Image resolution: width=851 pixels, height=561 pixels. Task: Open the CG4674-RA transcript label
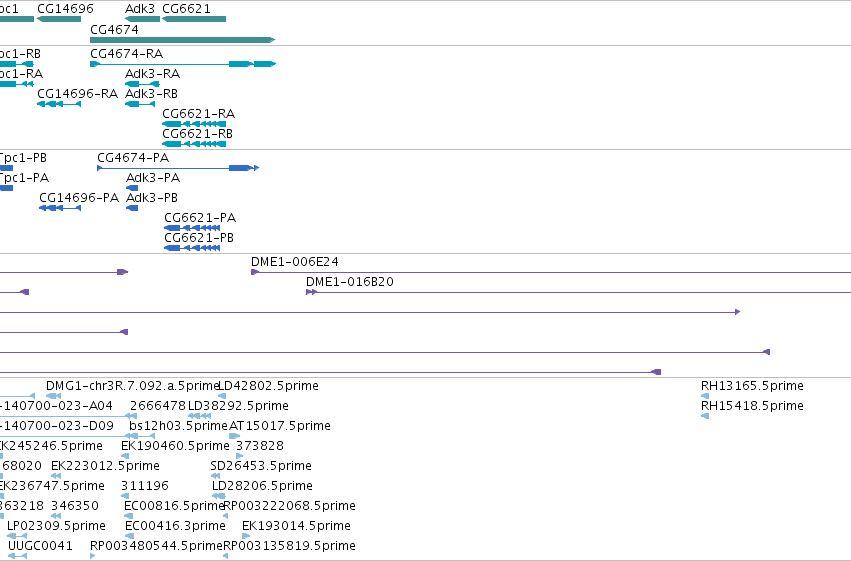[x=126, y=54]
